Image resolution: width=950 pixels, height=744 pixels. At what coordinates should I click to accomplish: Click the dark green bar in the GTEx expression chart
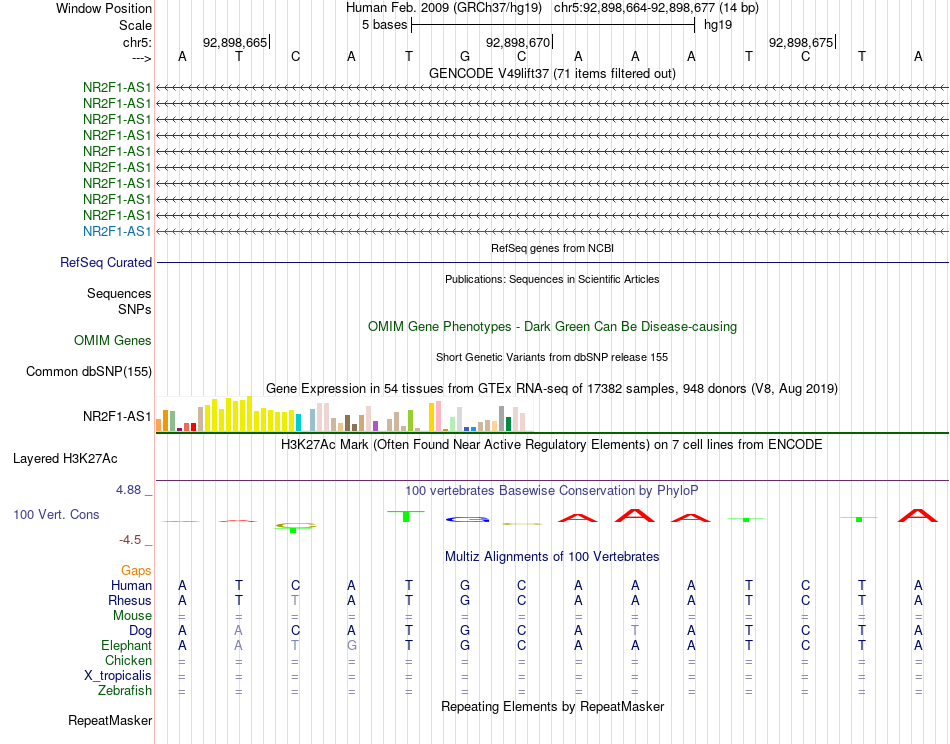click(508, 424)
